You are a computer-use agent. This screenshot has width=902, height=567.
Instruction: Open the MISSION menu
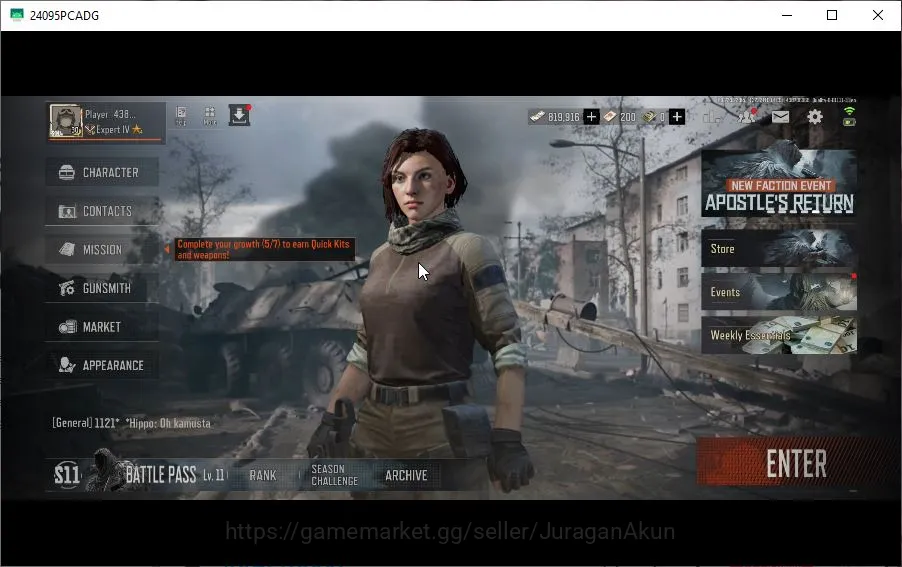(x=102, y=250)
